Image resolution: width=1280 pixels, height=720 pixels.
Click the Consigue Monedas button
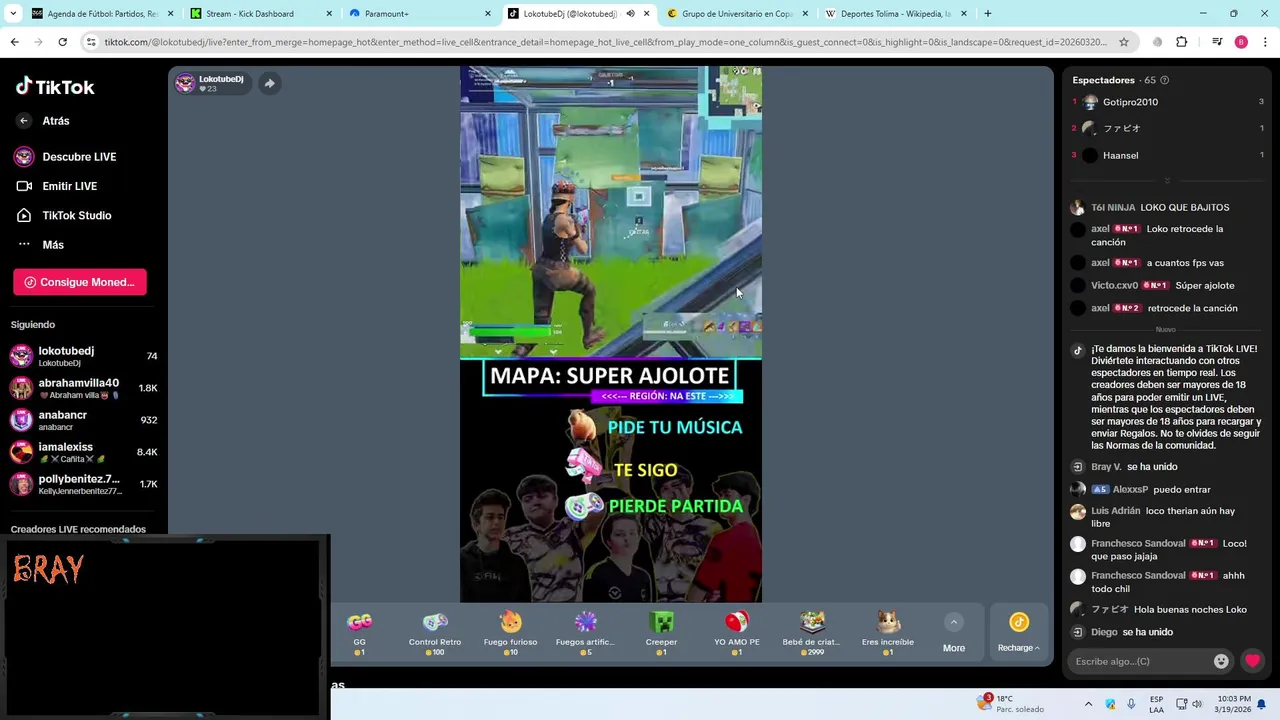click(x=80, y=282)
